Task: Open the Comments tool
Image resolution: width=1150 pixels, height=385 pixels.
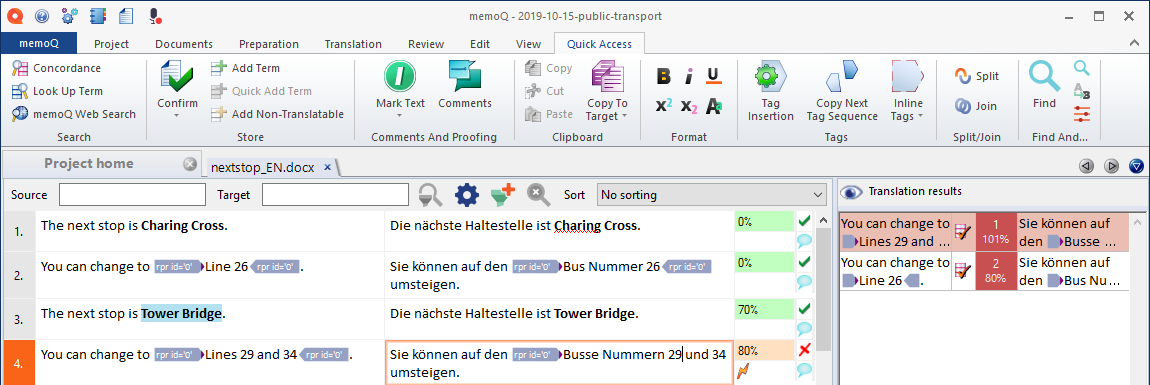Action: tap(464, 84)
